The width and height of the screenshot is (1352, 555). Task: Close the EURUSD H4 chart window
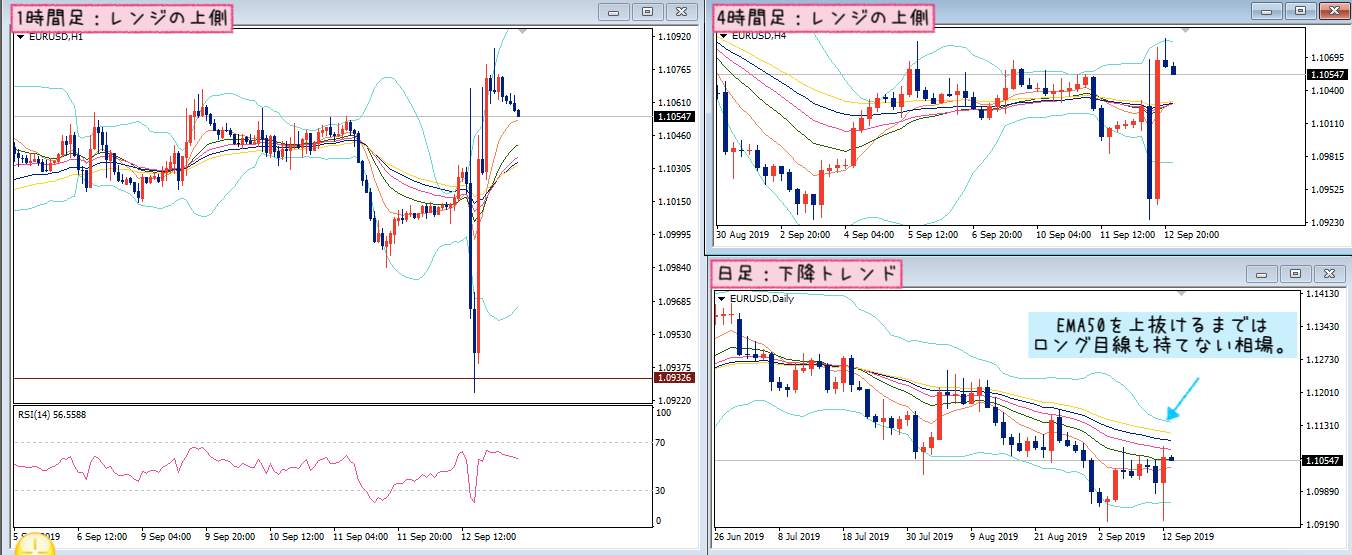click(x=1334, y=12)
